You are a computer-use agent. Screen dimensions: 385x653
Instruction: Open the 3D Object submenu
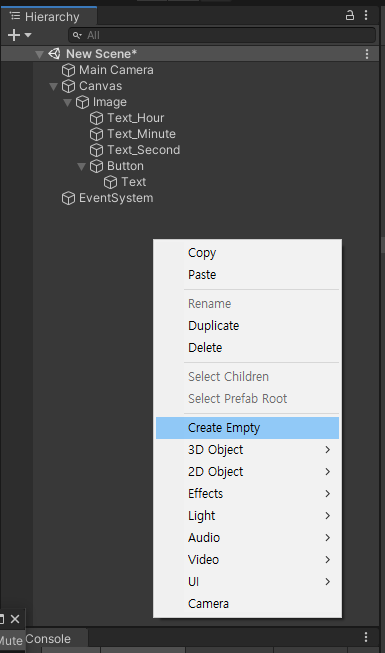pos(248,450)
